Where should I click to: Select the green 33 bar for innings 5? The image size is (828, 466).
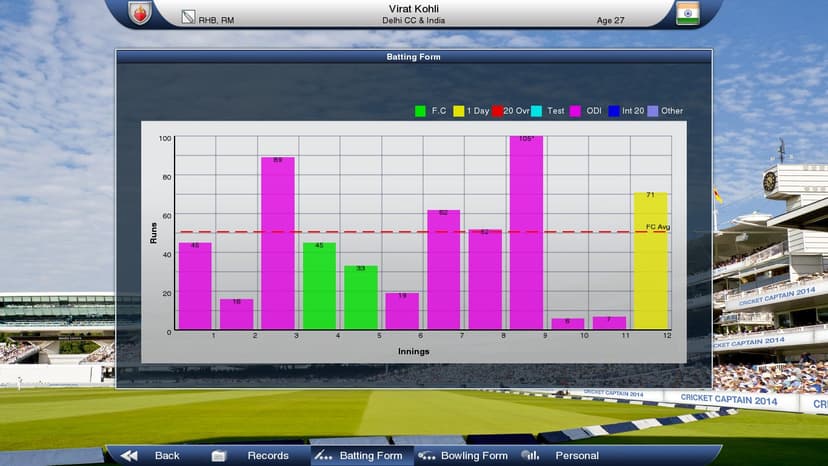361,298
